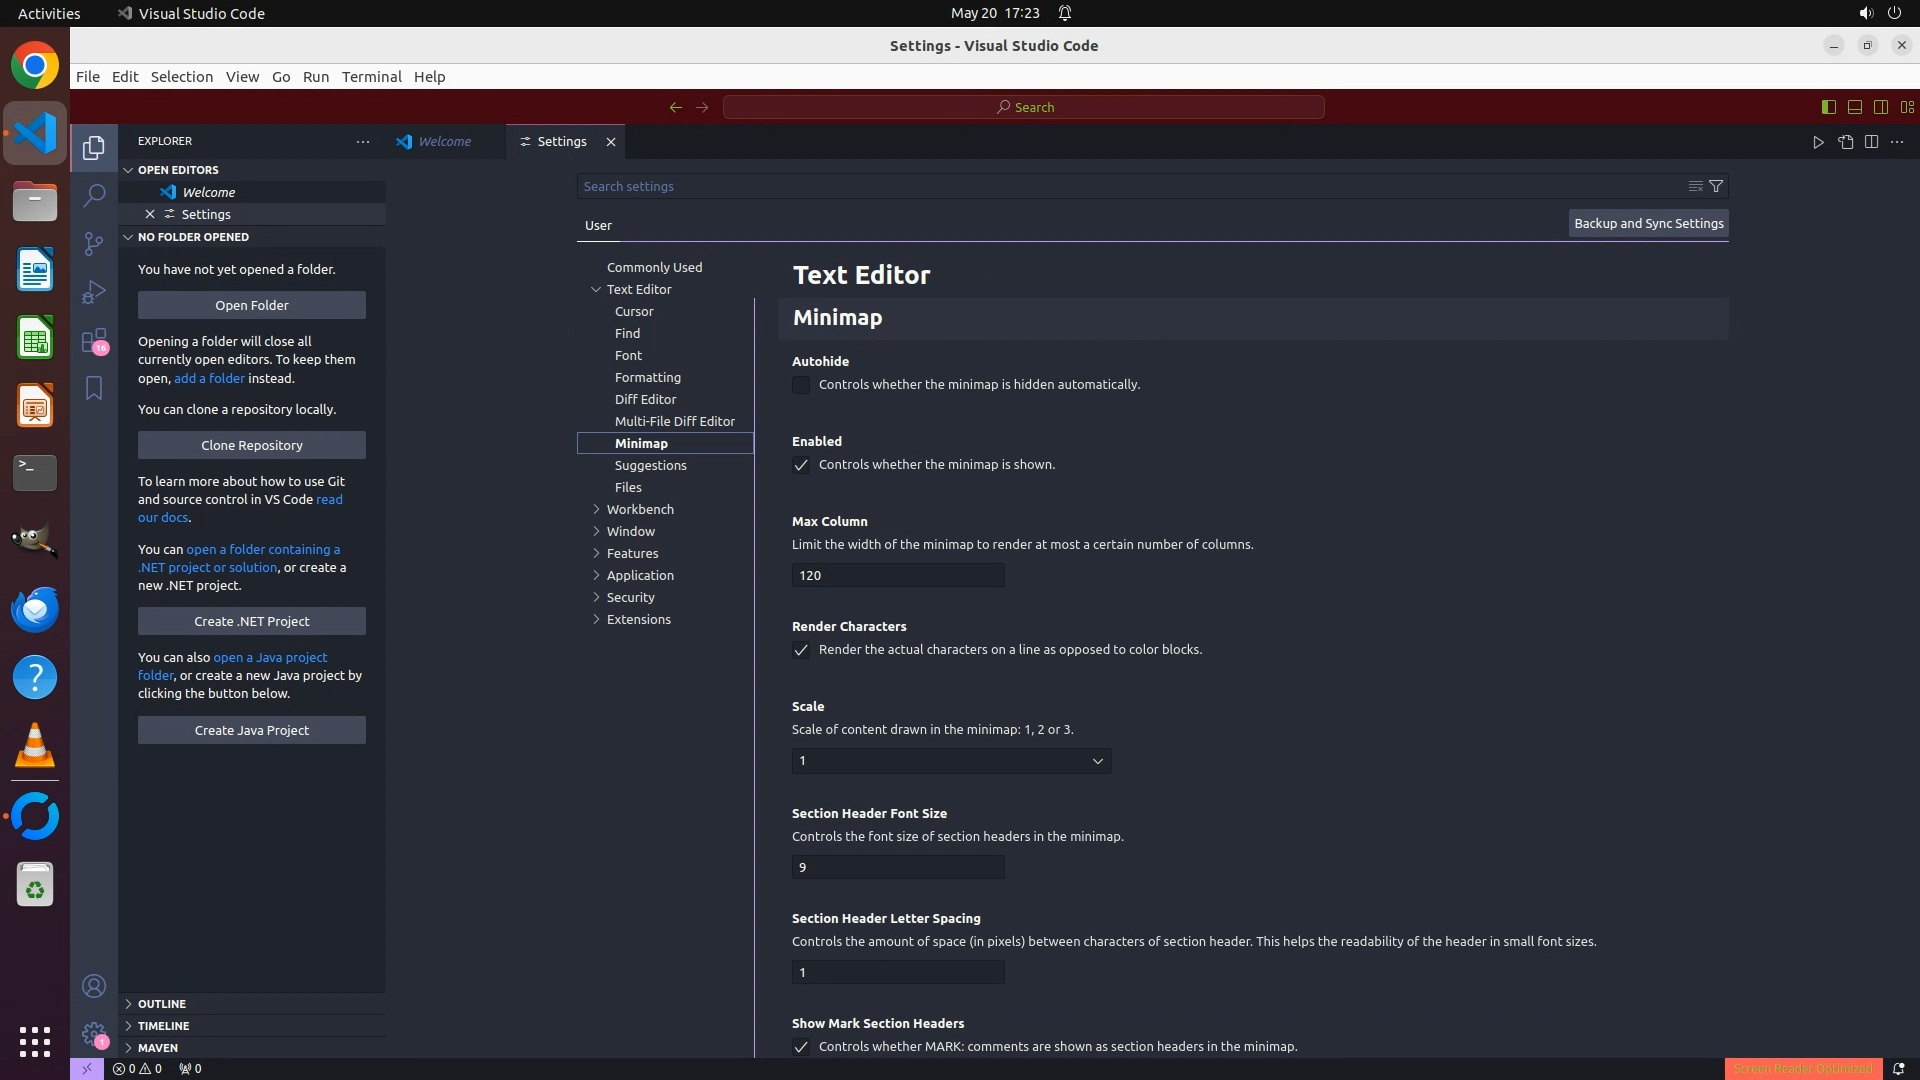Click the Clone Repository button
Image resolution: width=1920 pixels, height=1080 pixels.
[x=251, y=445]
